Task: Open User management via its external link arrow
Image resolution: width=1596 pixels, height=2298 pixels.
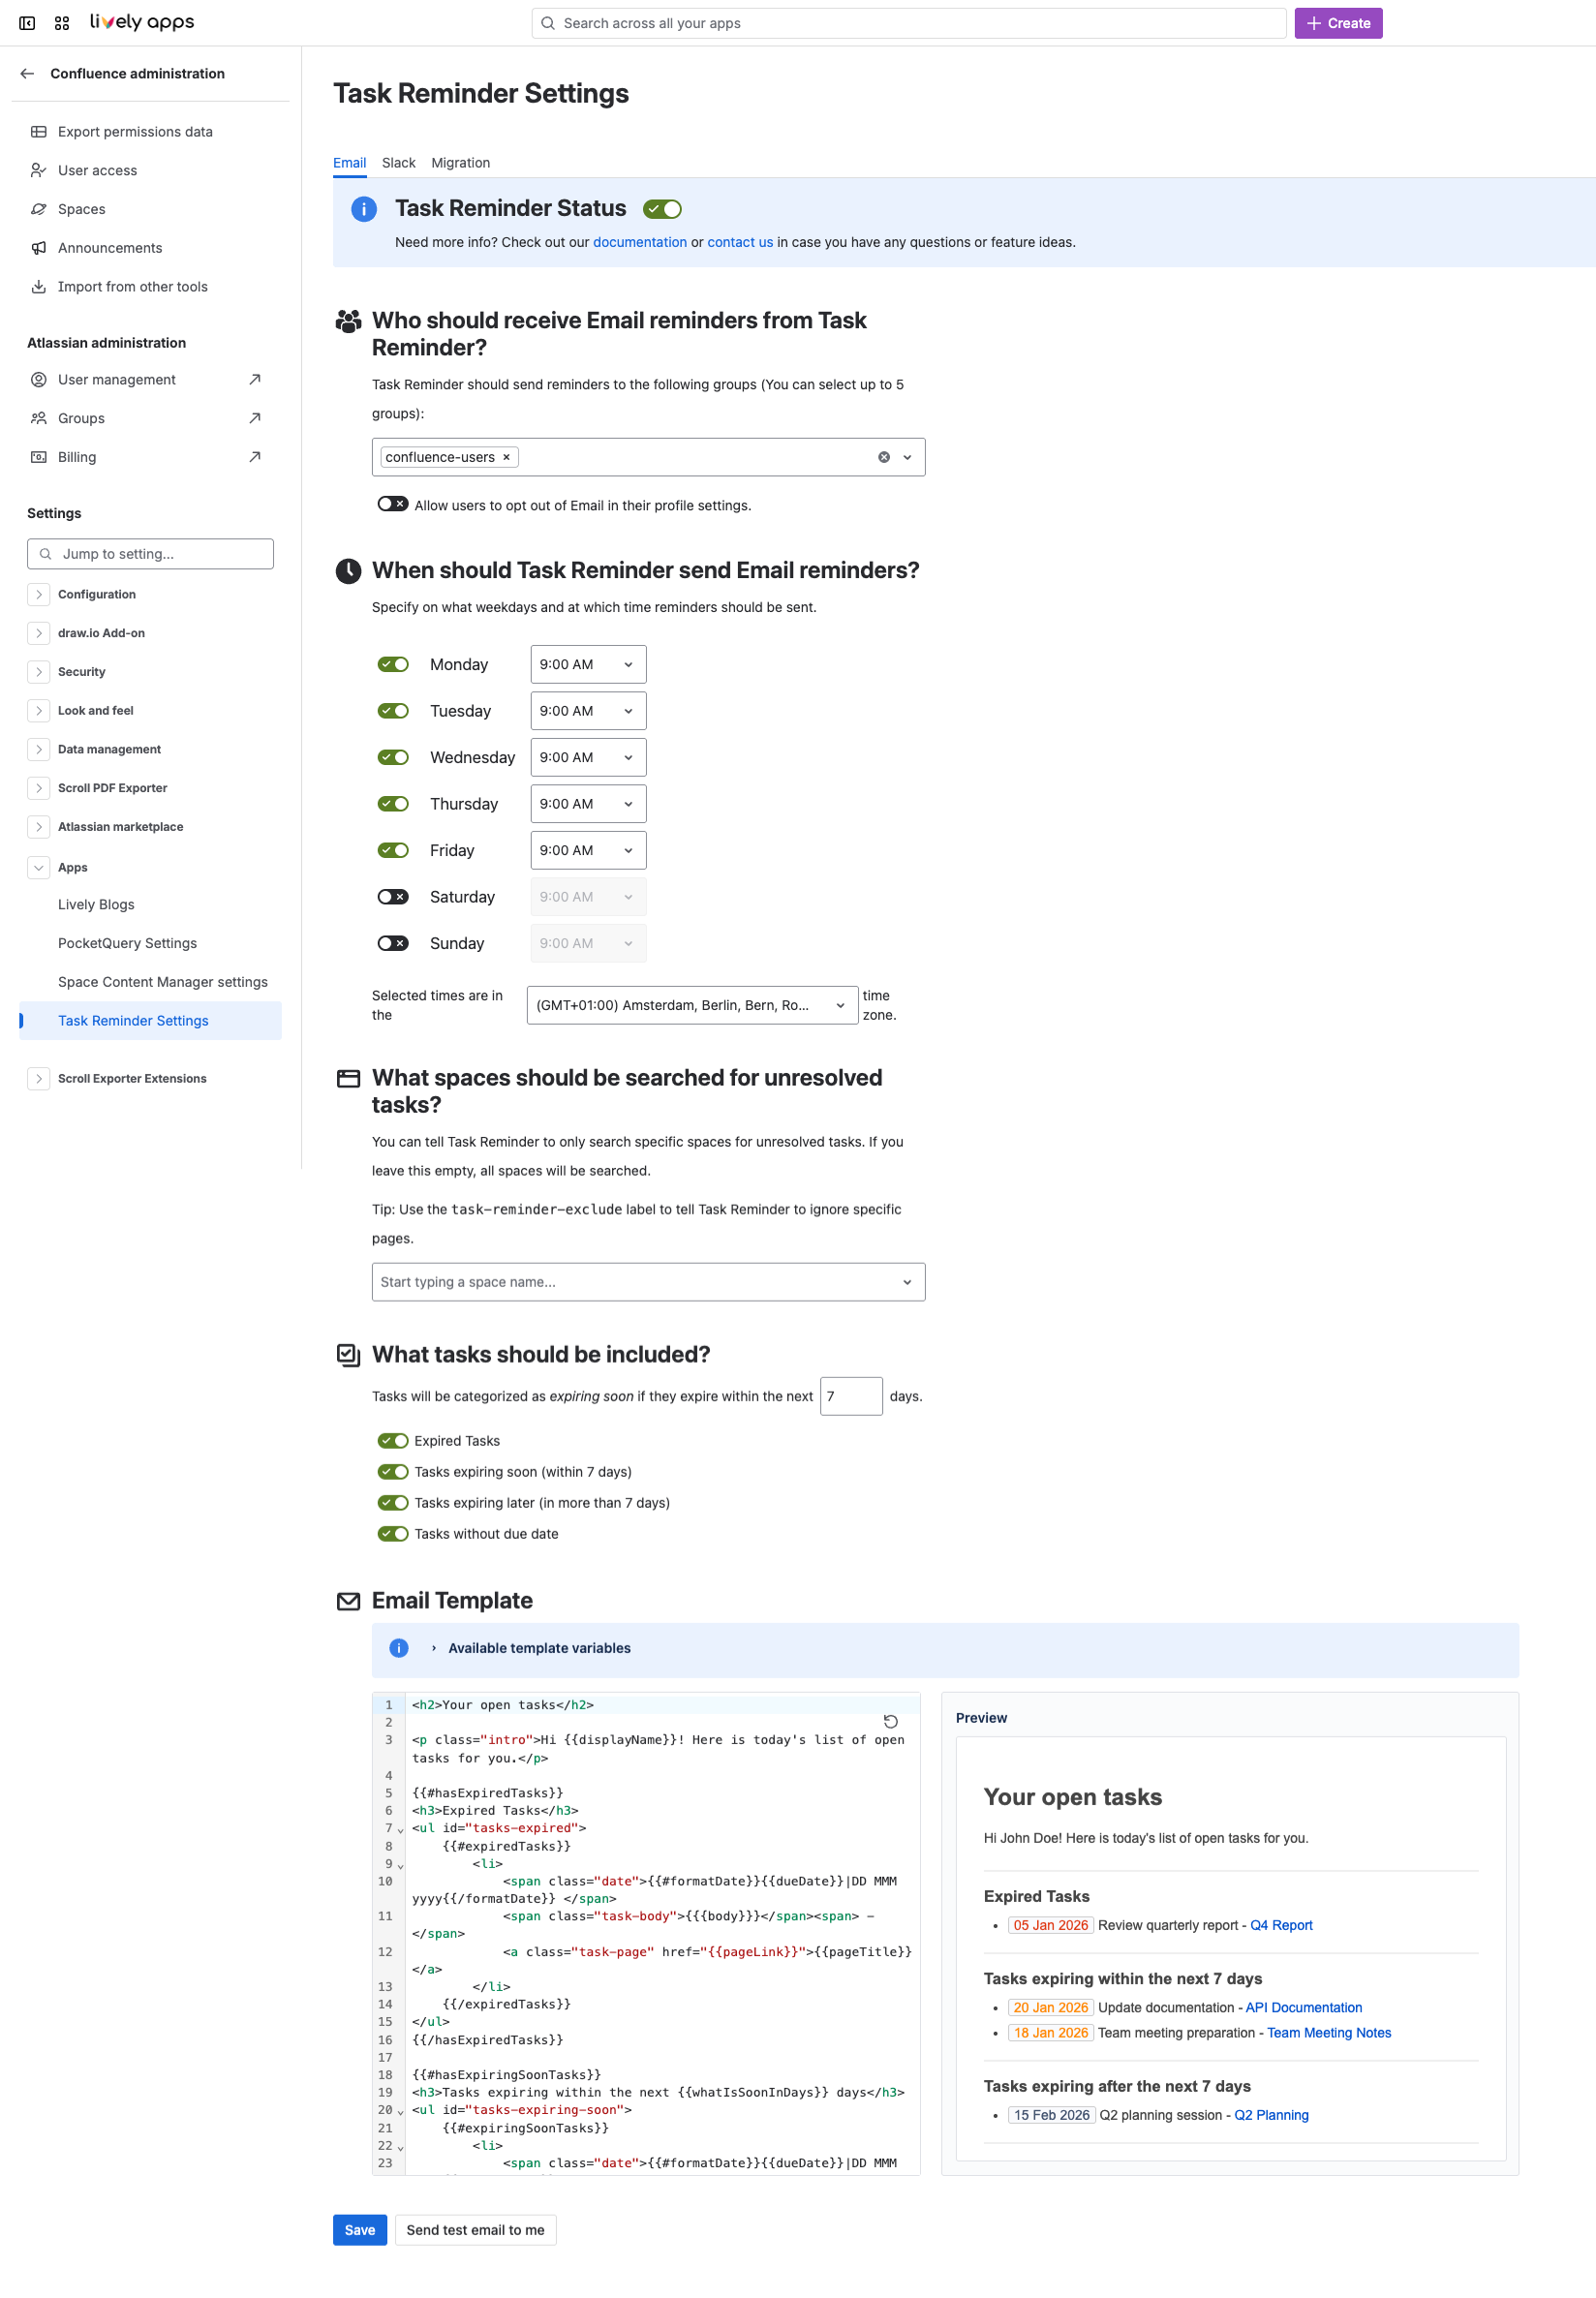Action: coord(255,379)
